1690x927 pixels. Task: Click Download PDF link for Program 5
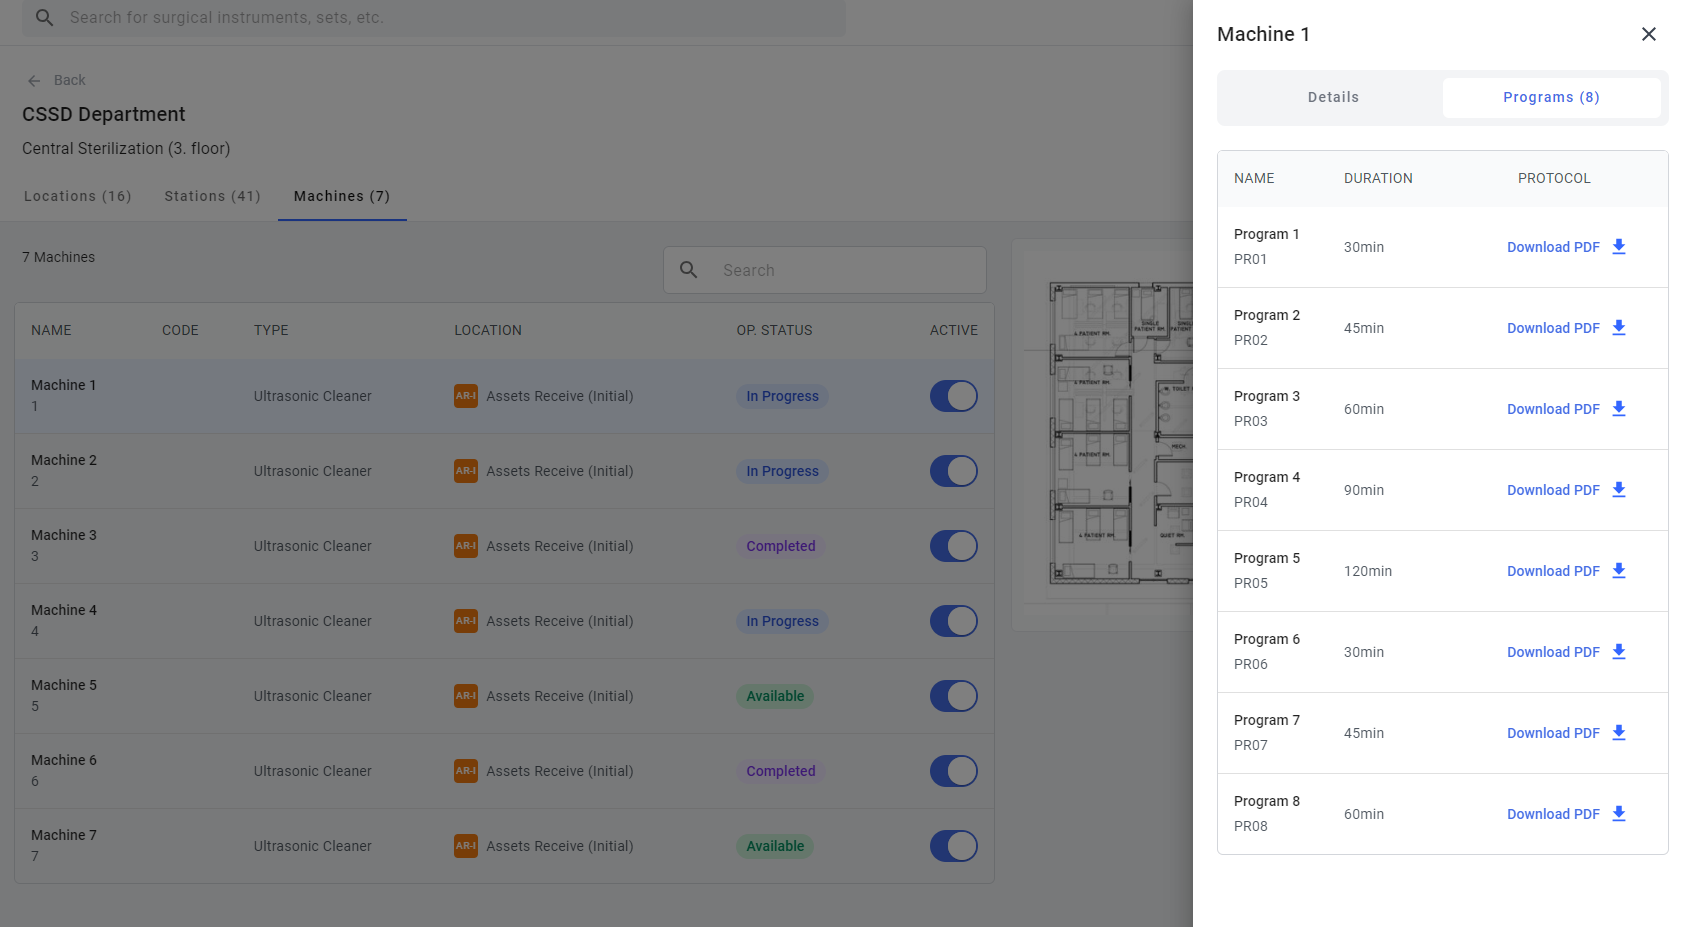click(1553, 571)
